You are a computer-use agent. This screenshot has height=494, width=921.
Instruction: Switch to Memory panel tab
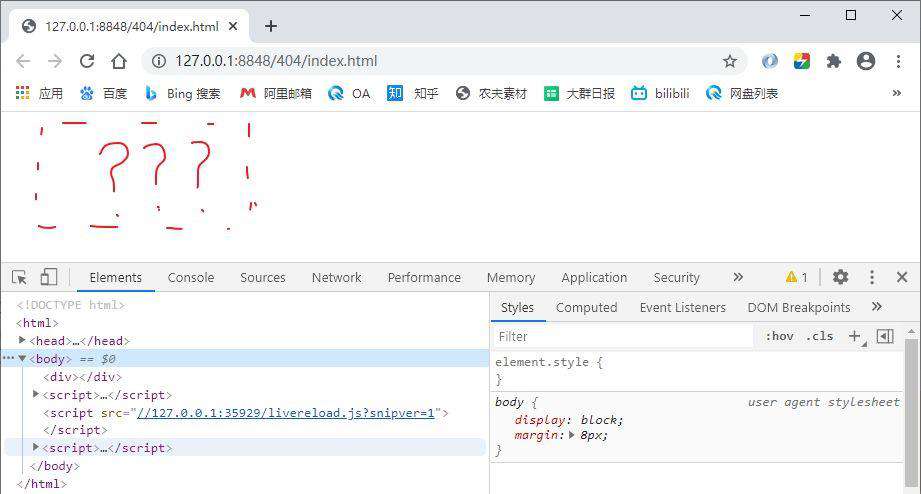511,277
